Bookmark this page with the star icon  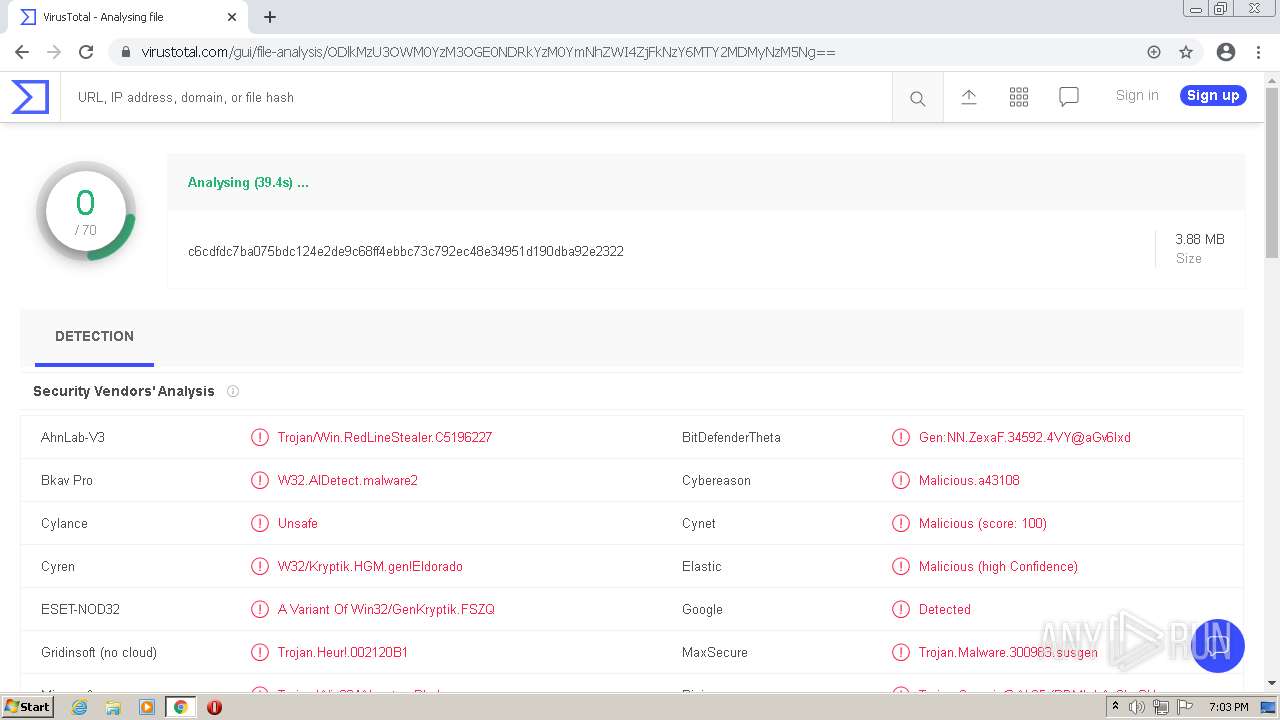(x=1186, y=52)
